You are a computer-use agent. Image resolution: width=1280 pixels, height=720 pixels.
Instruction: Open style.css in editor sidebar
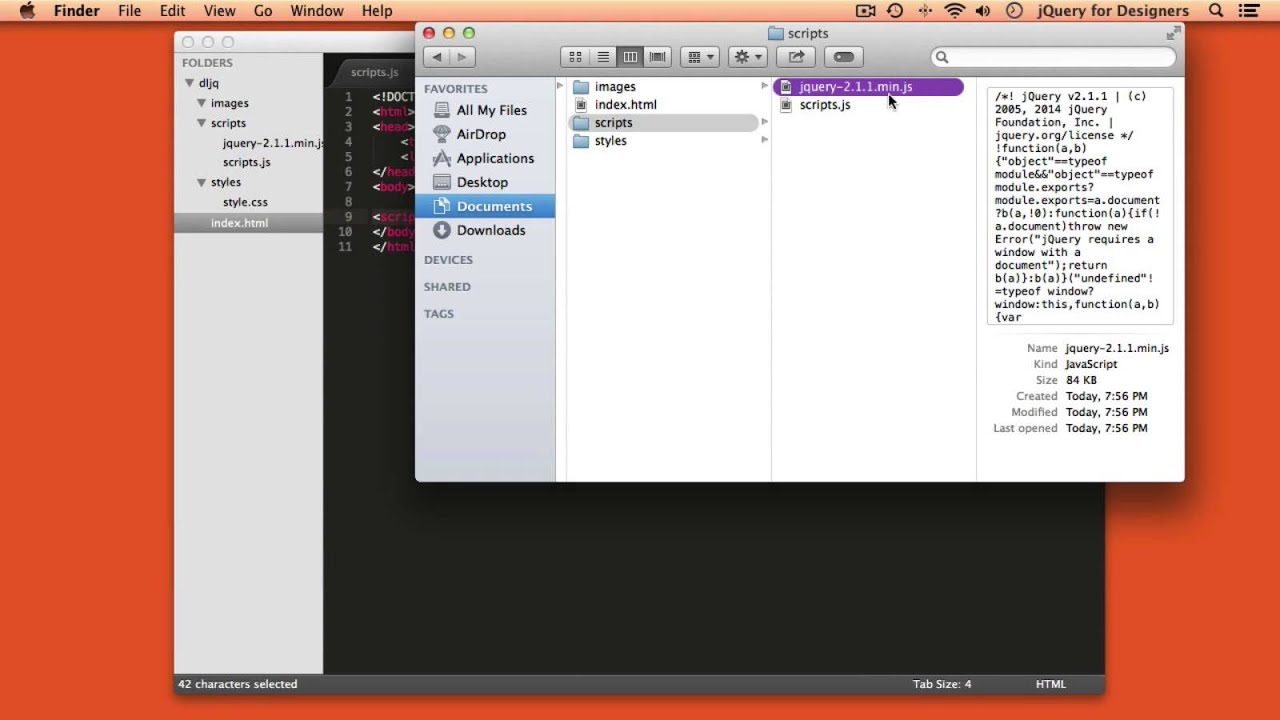(x=245, y=202)
